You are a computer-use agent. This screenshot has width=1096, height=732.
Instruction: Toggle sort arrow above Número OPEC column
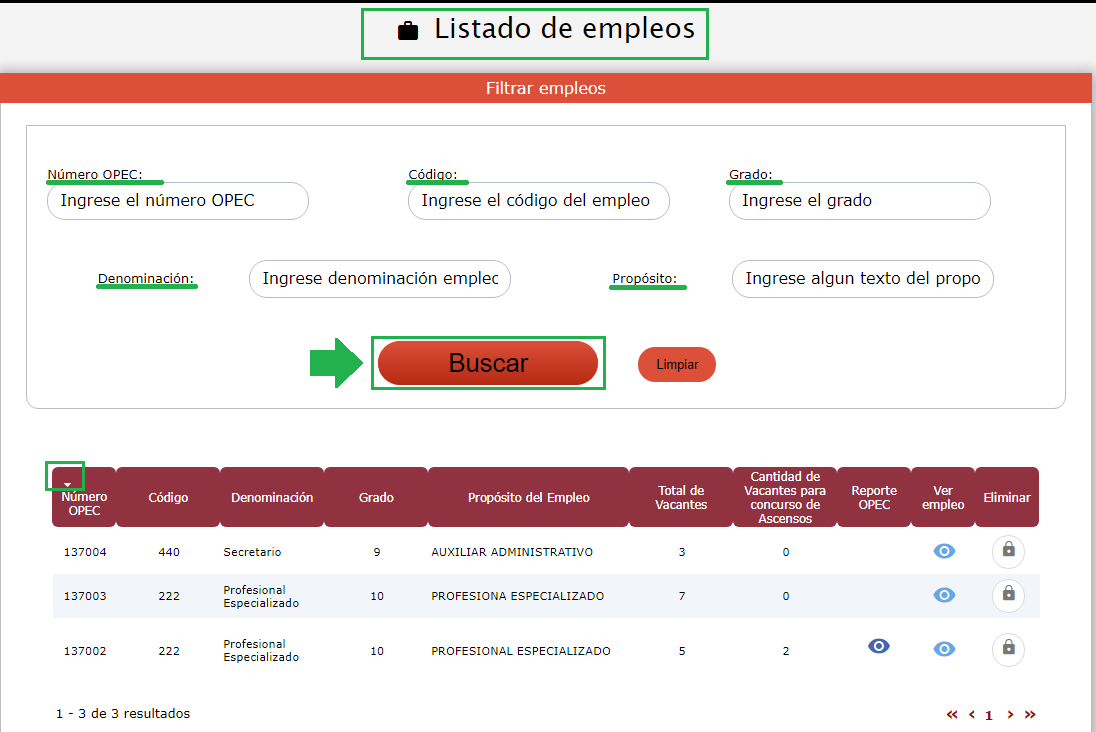click(67, 484)
